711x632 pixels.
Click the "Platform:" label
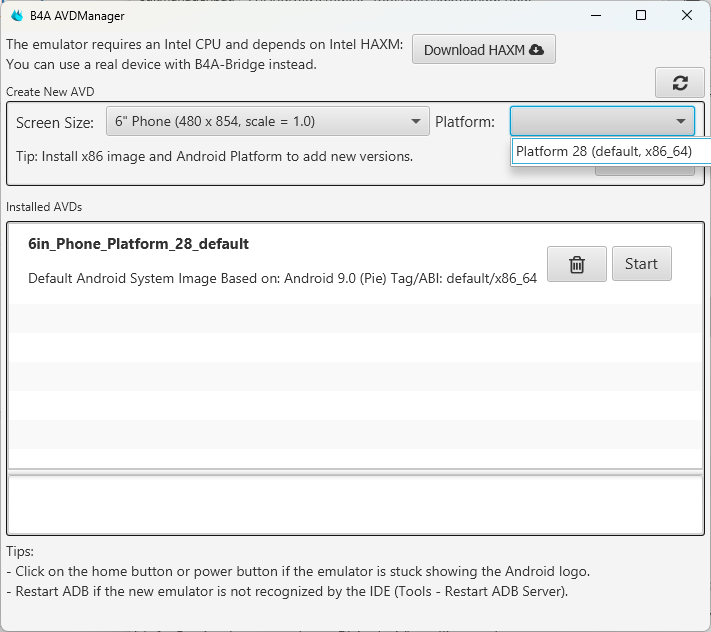(465, 122)
